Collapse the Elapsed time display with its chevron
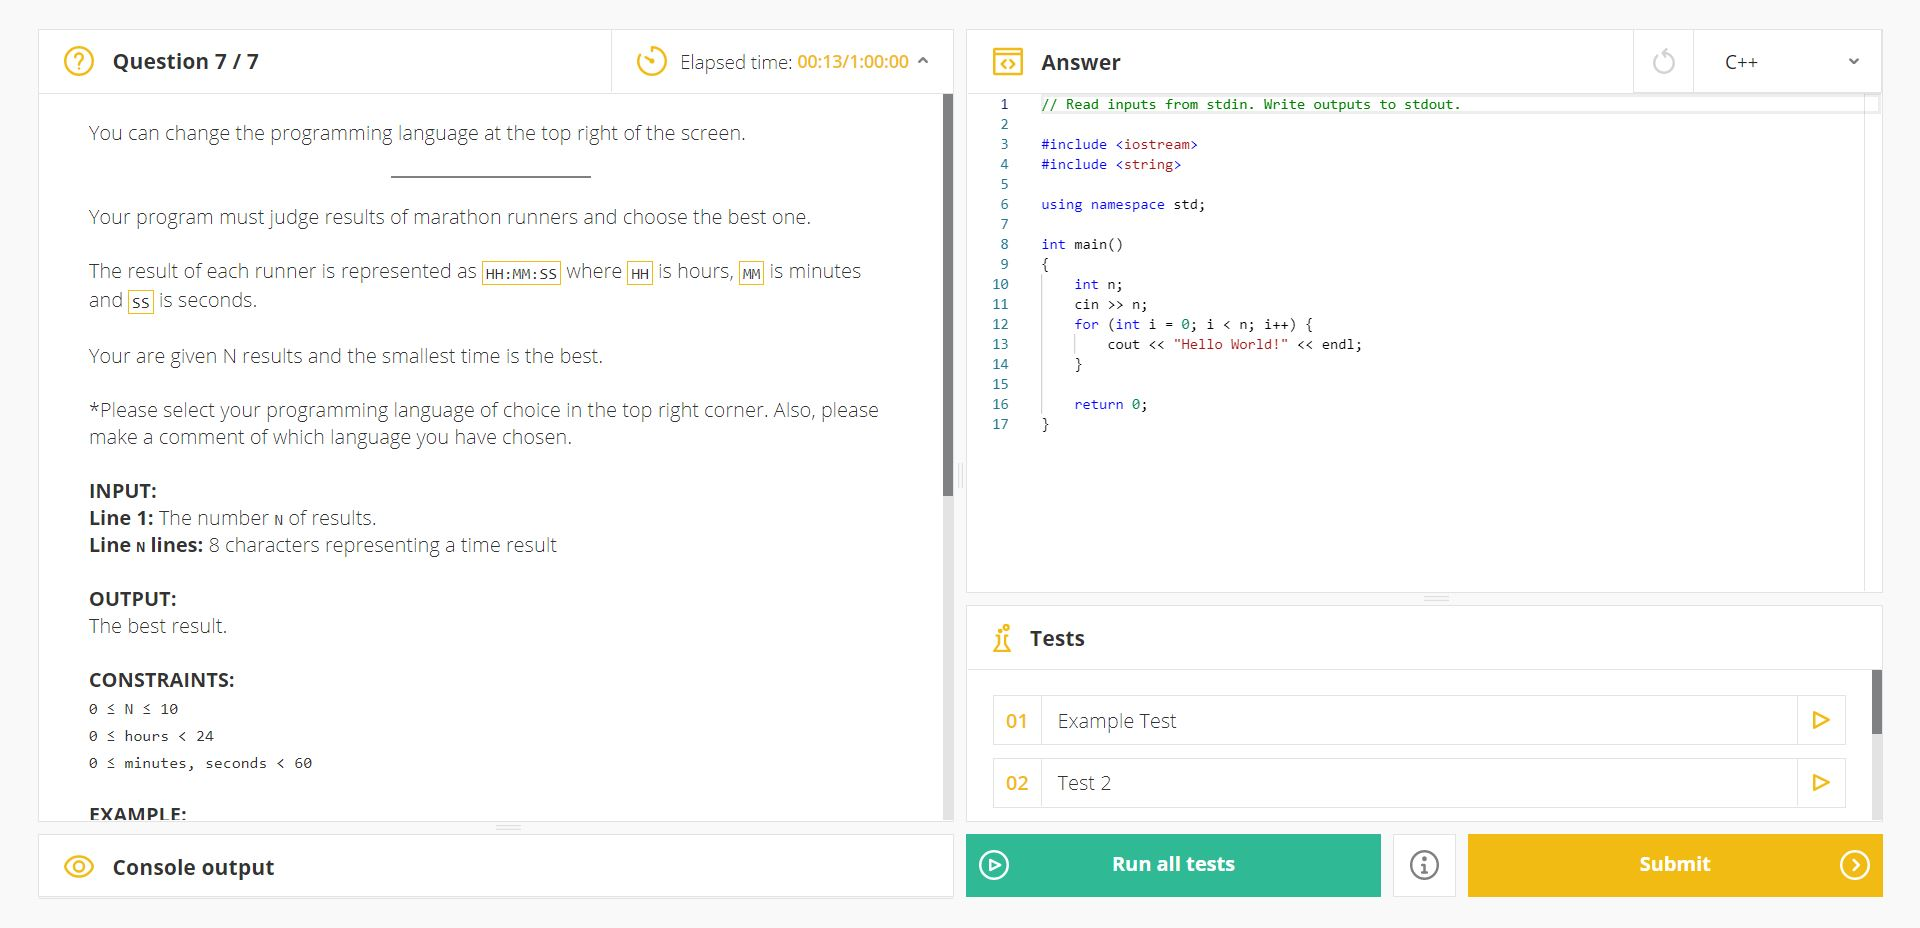The image size is (1920, 928). point(921,61)
